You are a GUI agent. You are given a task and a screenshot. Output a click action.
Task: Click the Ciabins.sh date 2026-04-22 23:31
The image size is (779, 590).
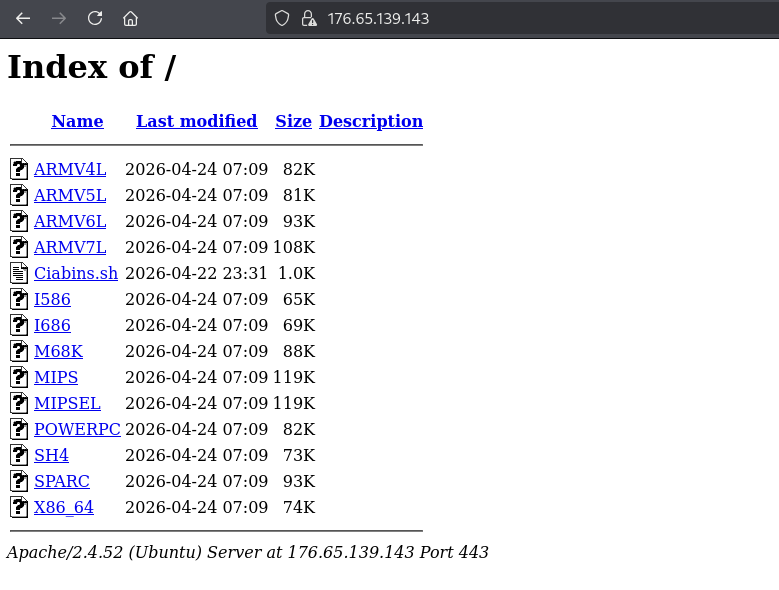196,273
